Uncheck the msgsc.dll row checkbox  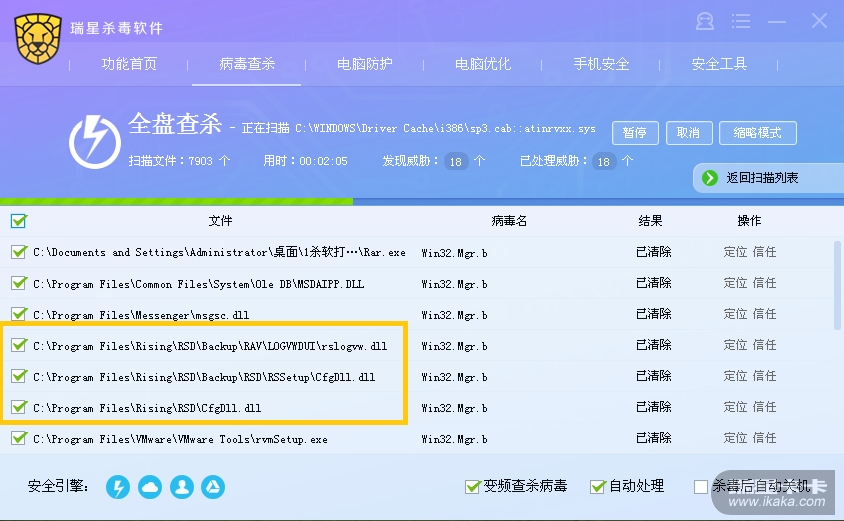19,314
